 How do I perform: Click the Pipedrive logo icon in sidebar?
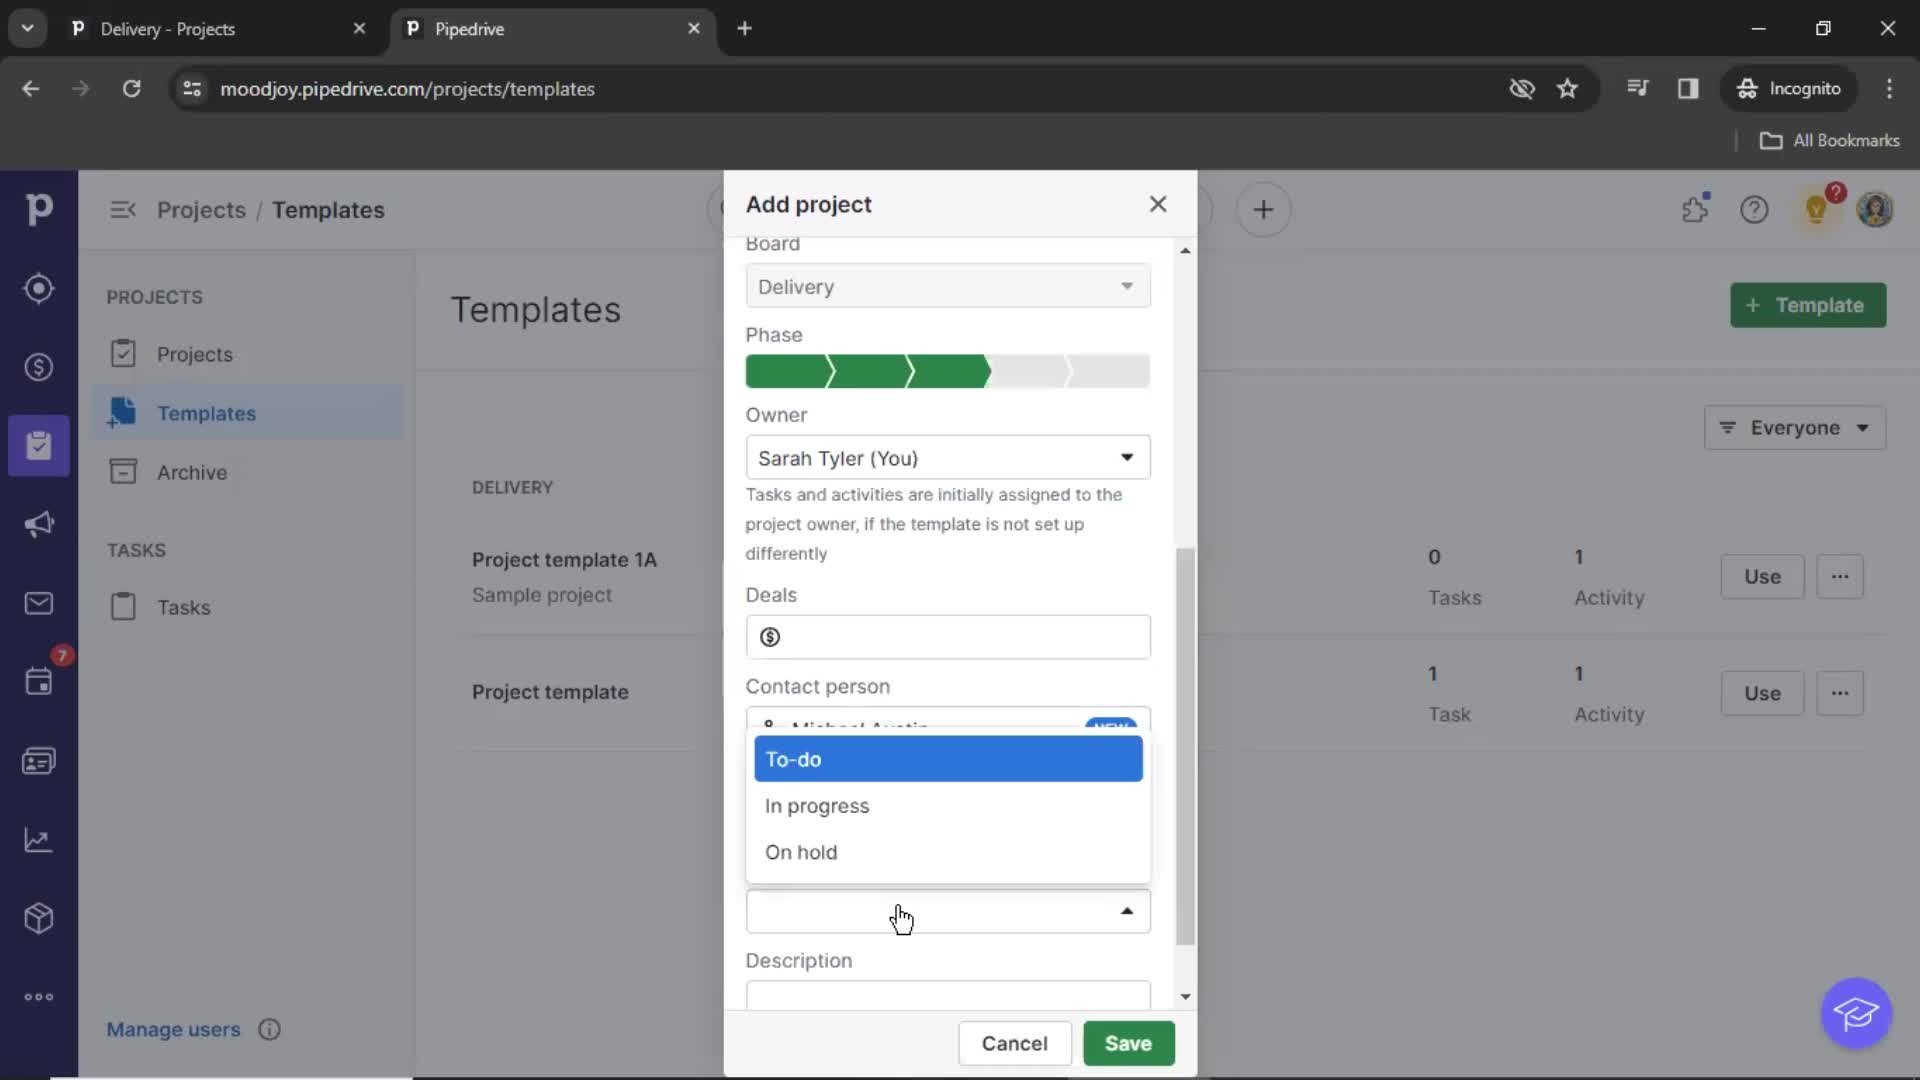click(x=38, y=210)
